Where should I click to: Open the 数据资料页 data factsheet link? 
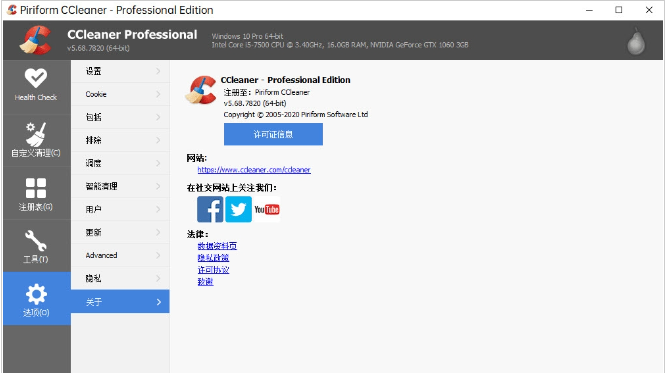click(217, 246)
